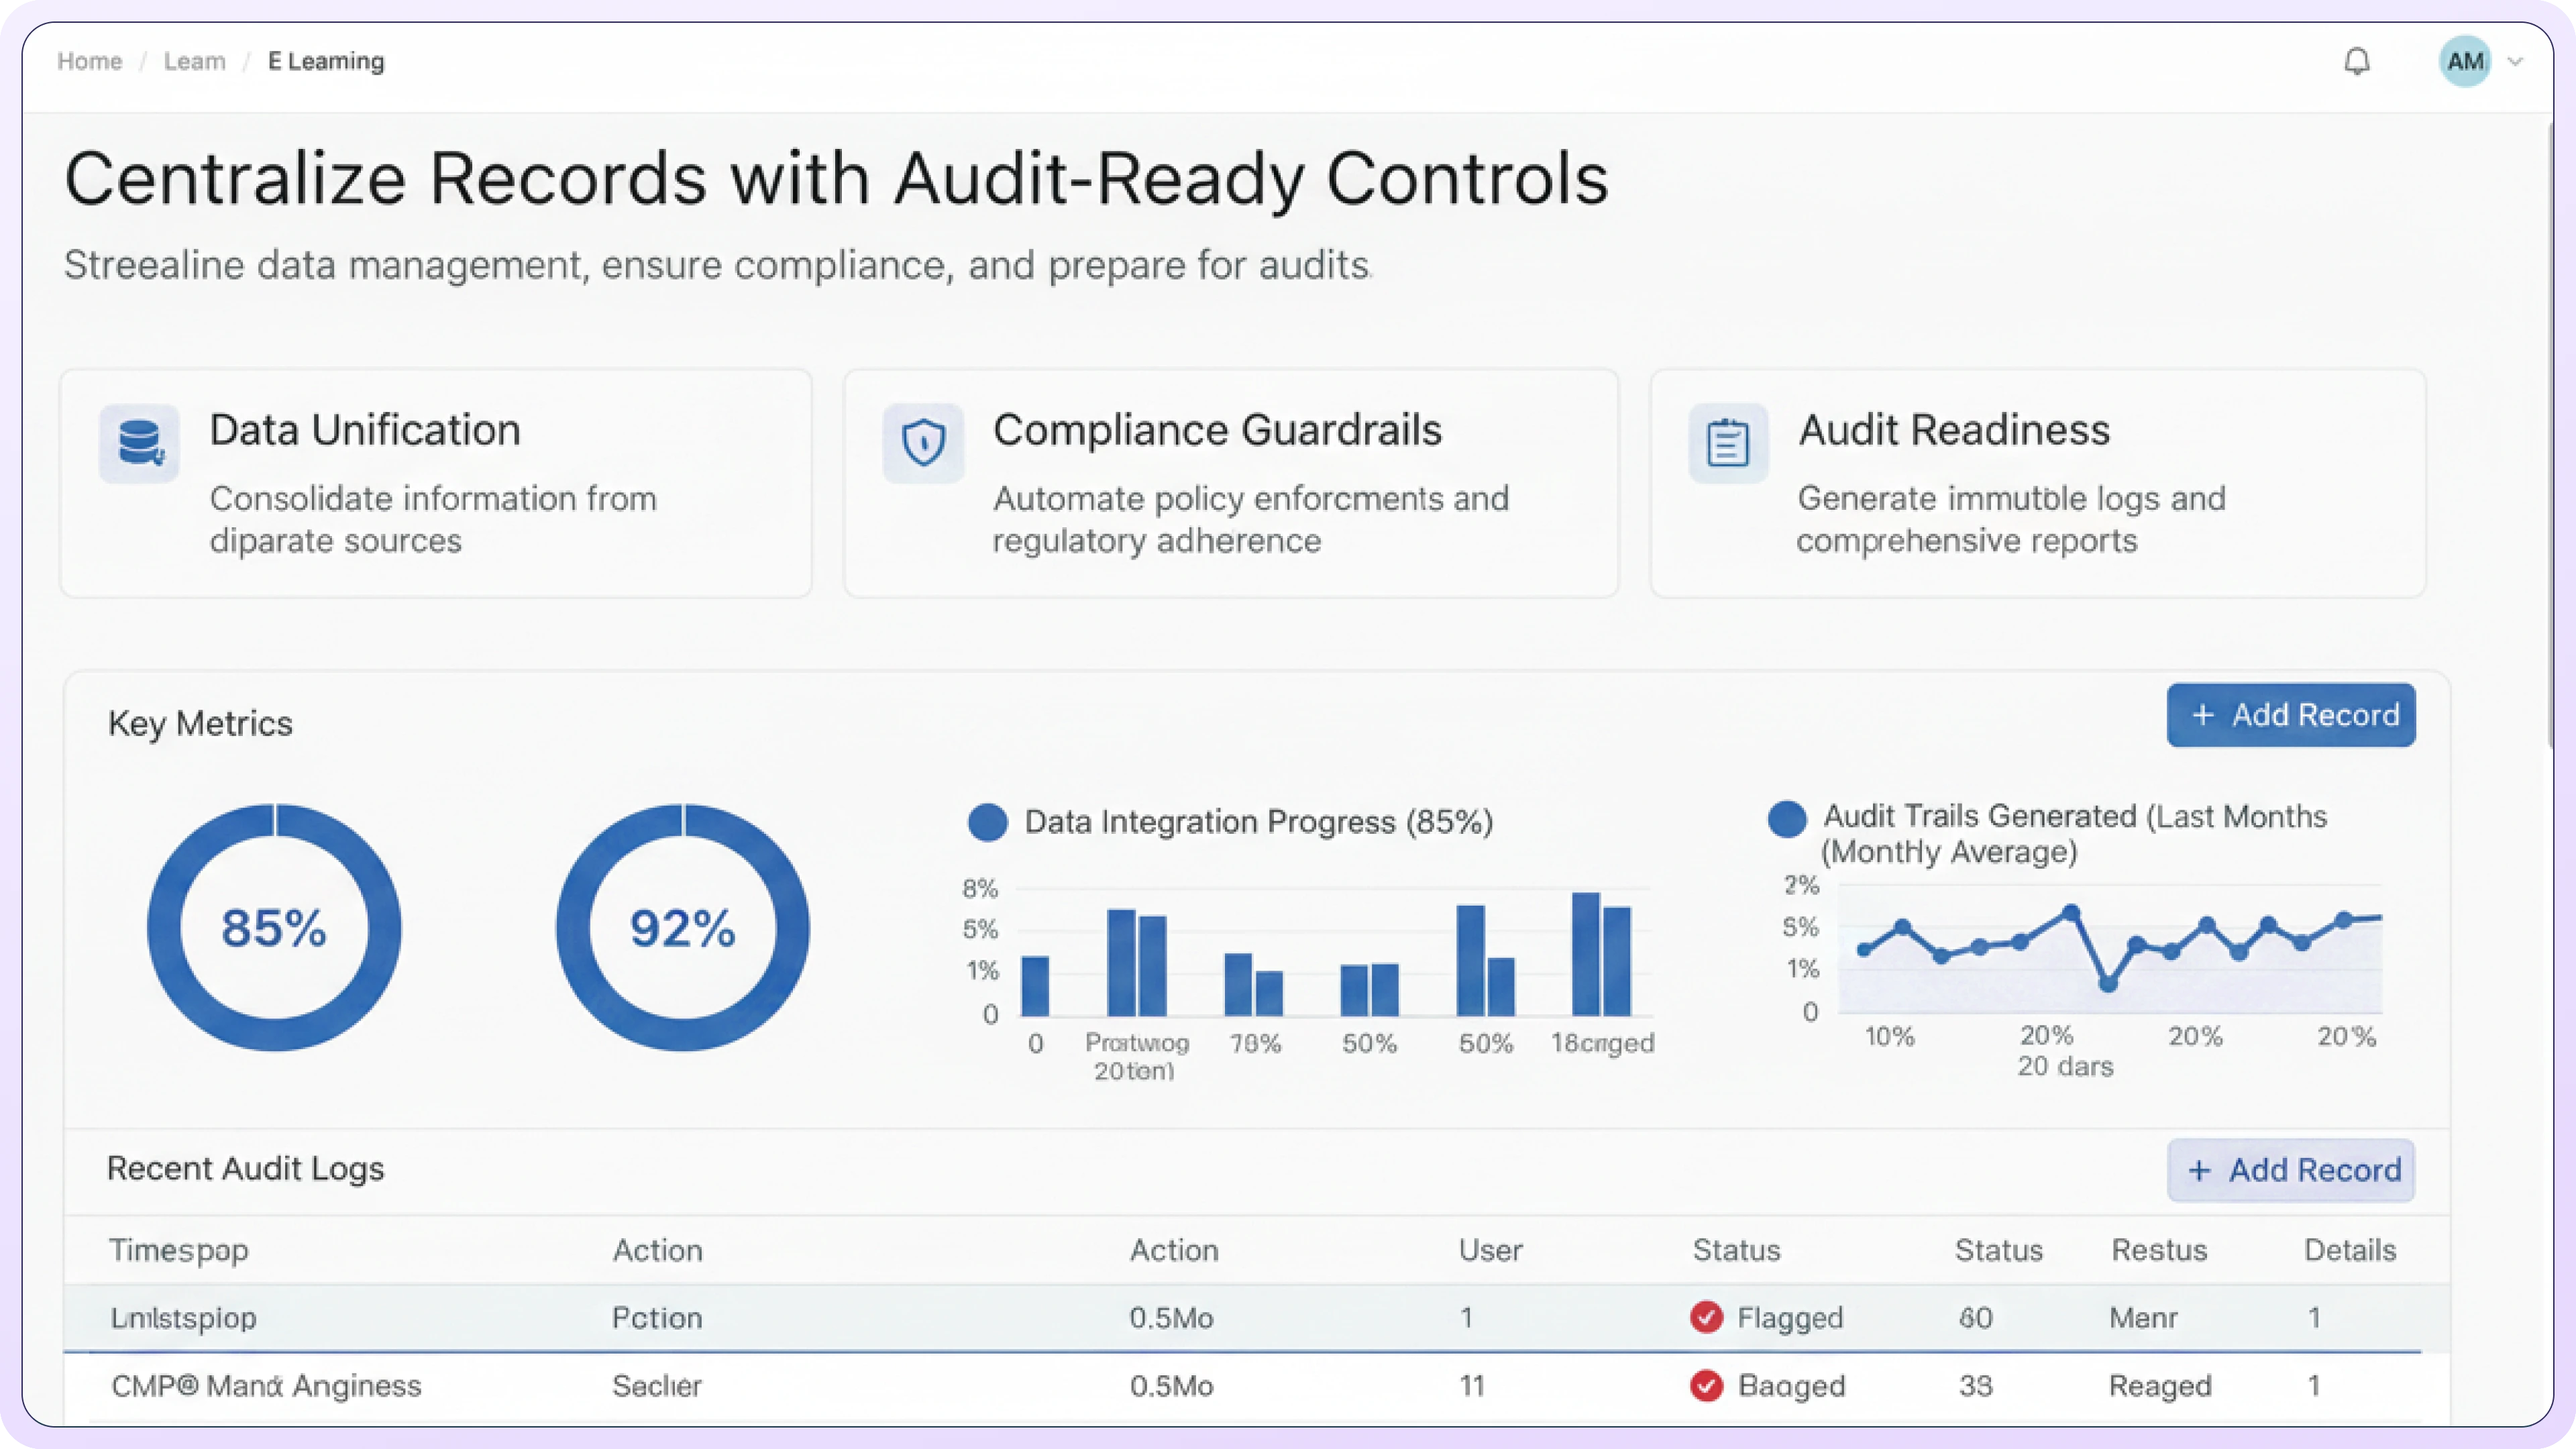The width and height of the screenshot is (2576, 1449).
Task: Sort by the User column header
Action: [1490, 1250]
